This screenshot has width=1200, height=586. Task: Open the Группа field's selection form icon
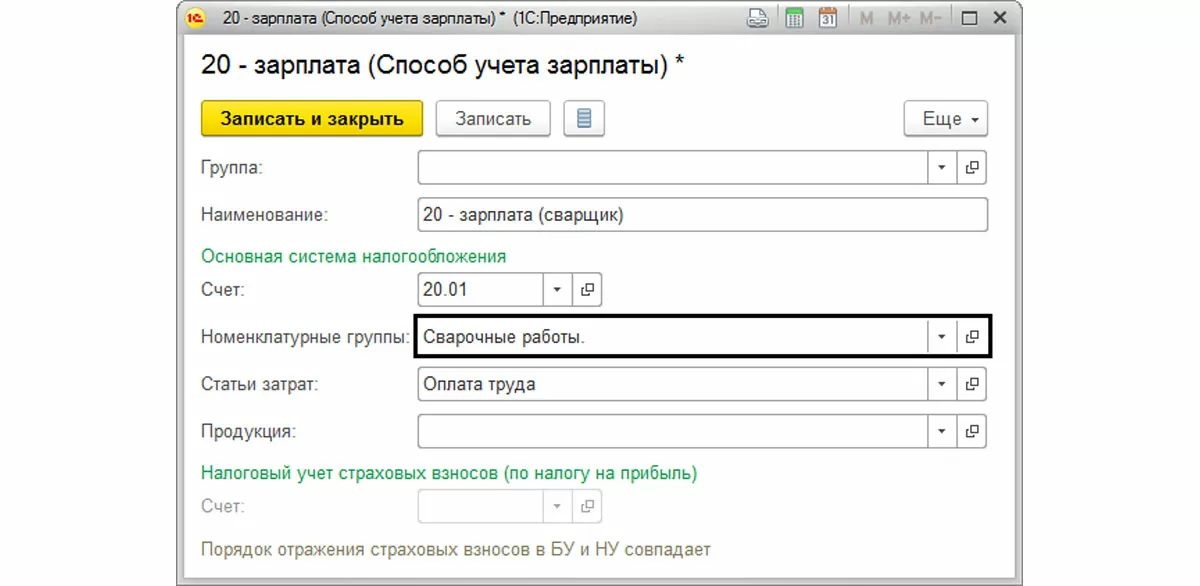pos(971,168)
